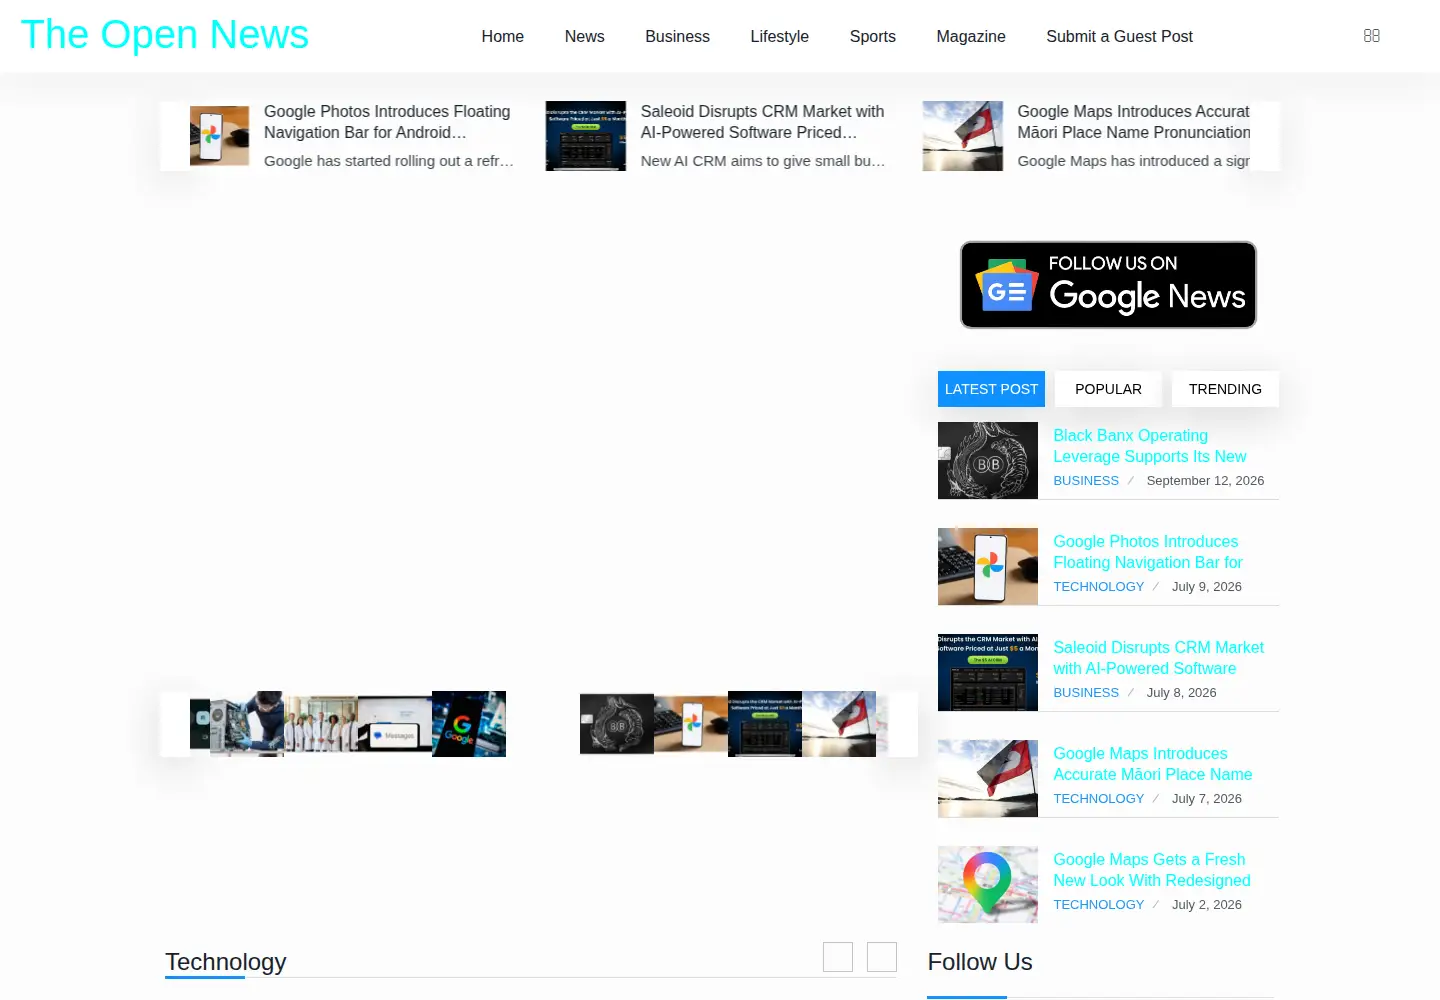Image resolution: width=1440 pixels, height=1000 pixels.
Task: Open sidebar Saleoid Disrupts CRM Market article
Action: click(1158, 658)
